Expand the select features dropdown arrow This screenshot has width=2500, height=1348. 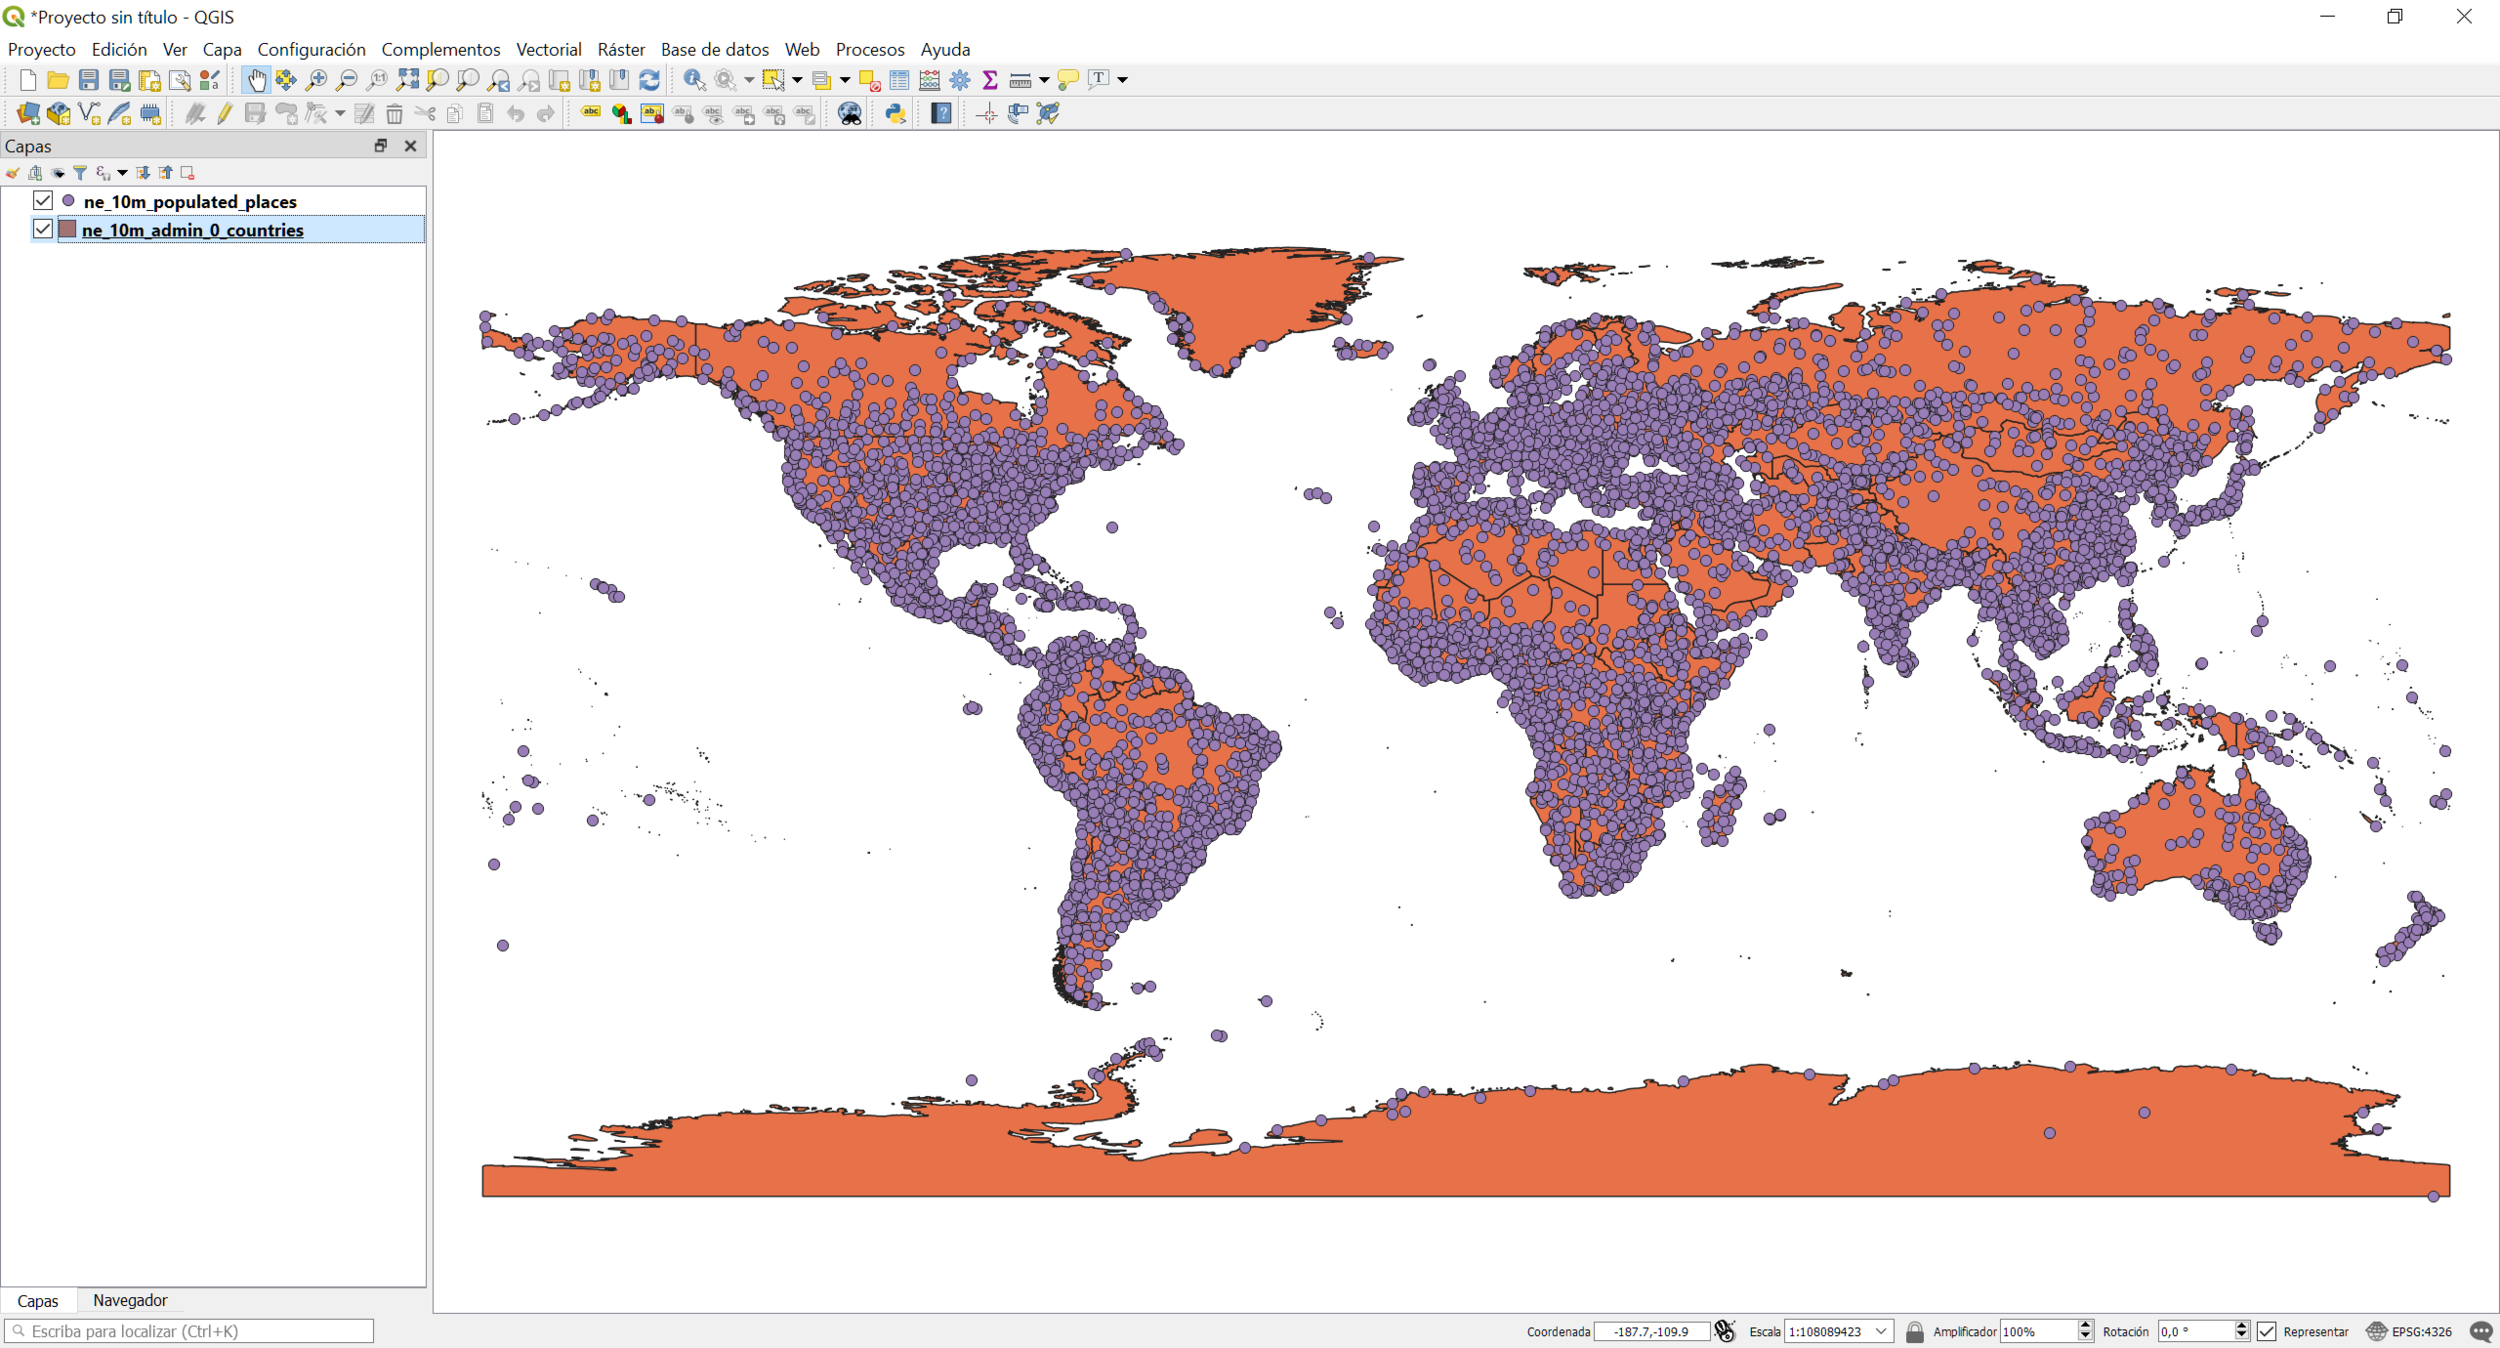(x=797, y=80)
